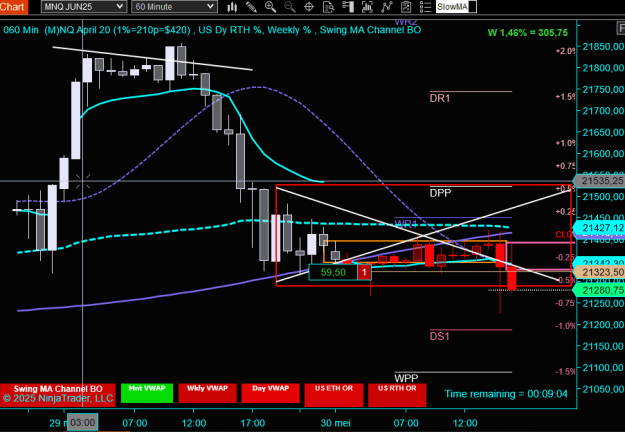Click the red position quantity 1 box
This screenshot has width=625, height=432.
(364, 273)
